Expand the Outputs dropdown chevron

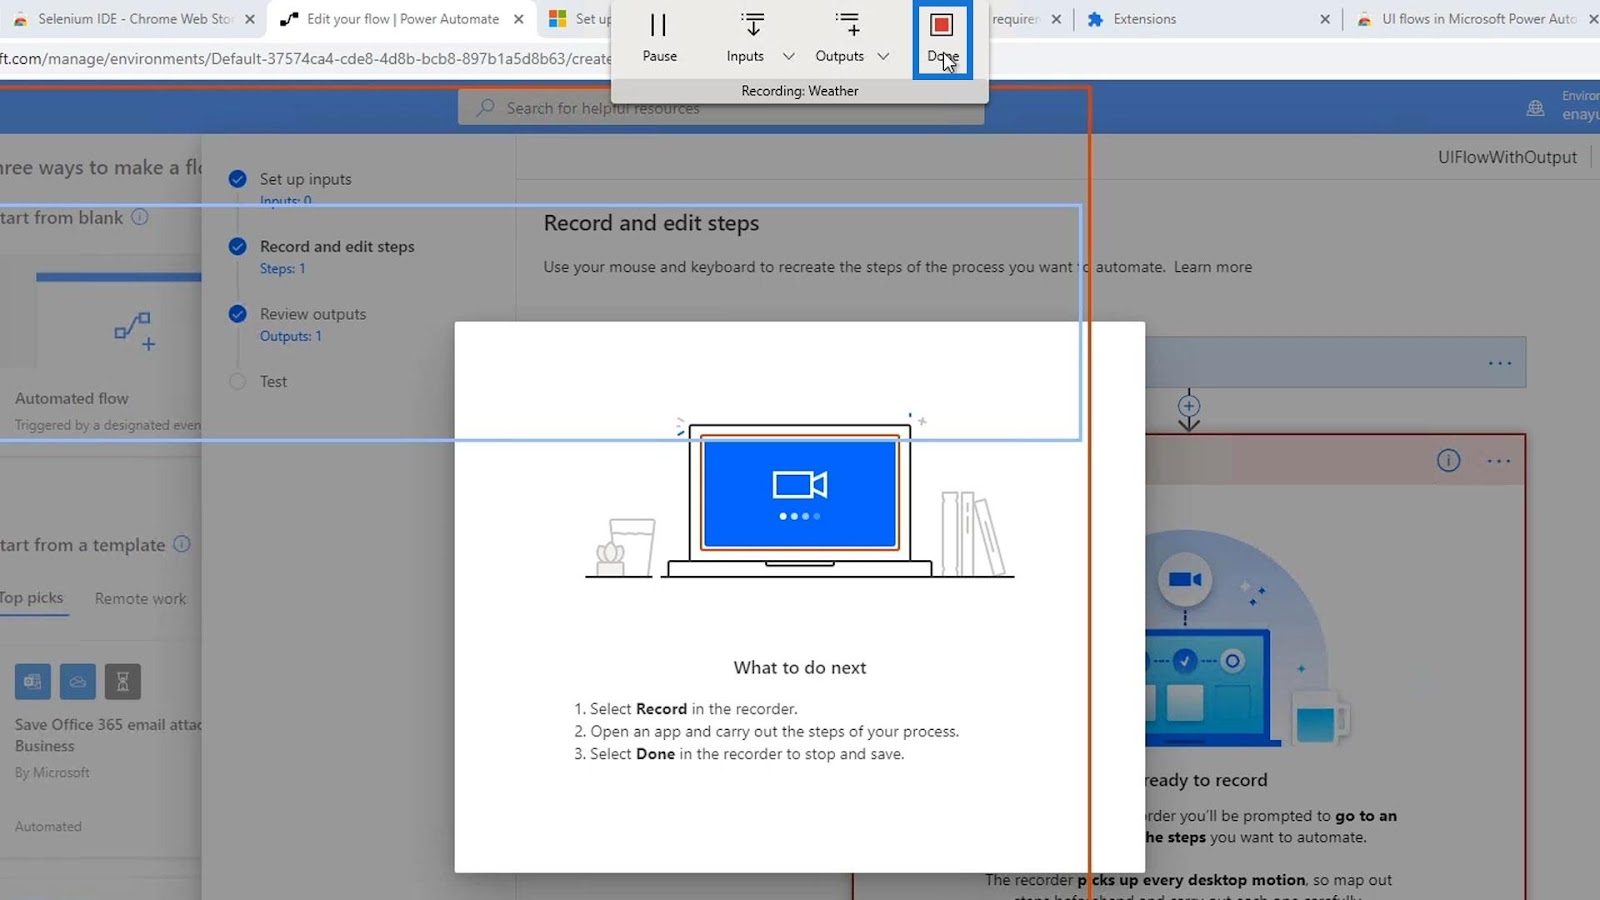[883, 57]
